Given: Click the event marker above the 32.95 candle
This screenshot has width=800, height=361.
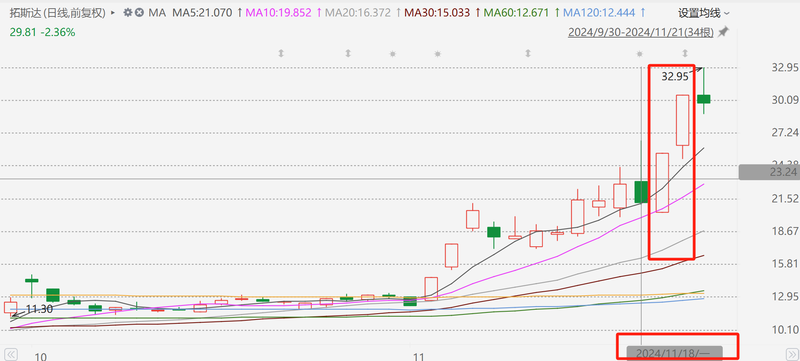Looking at the screenshot, I should click(685, 53).
